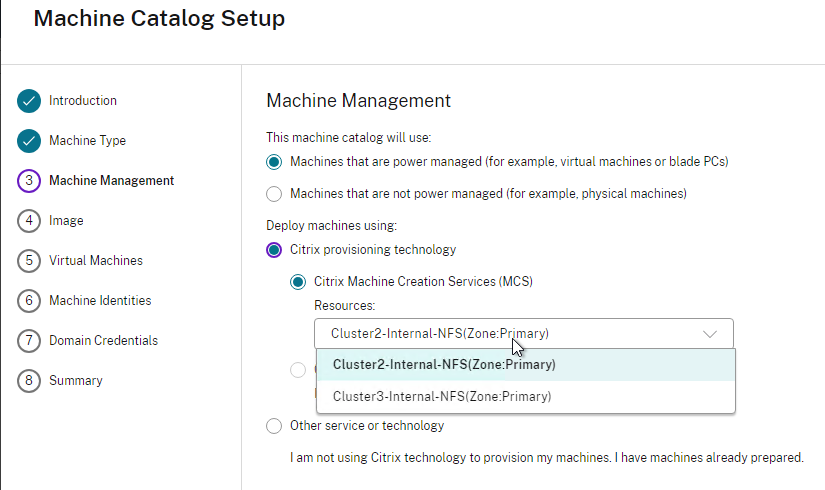This screenshot has width=825, height=490.
Task: Click the step 3 circle icon
Action: [x=29, y=181]
